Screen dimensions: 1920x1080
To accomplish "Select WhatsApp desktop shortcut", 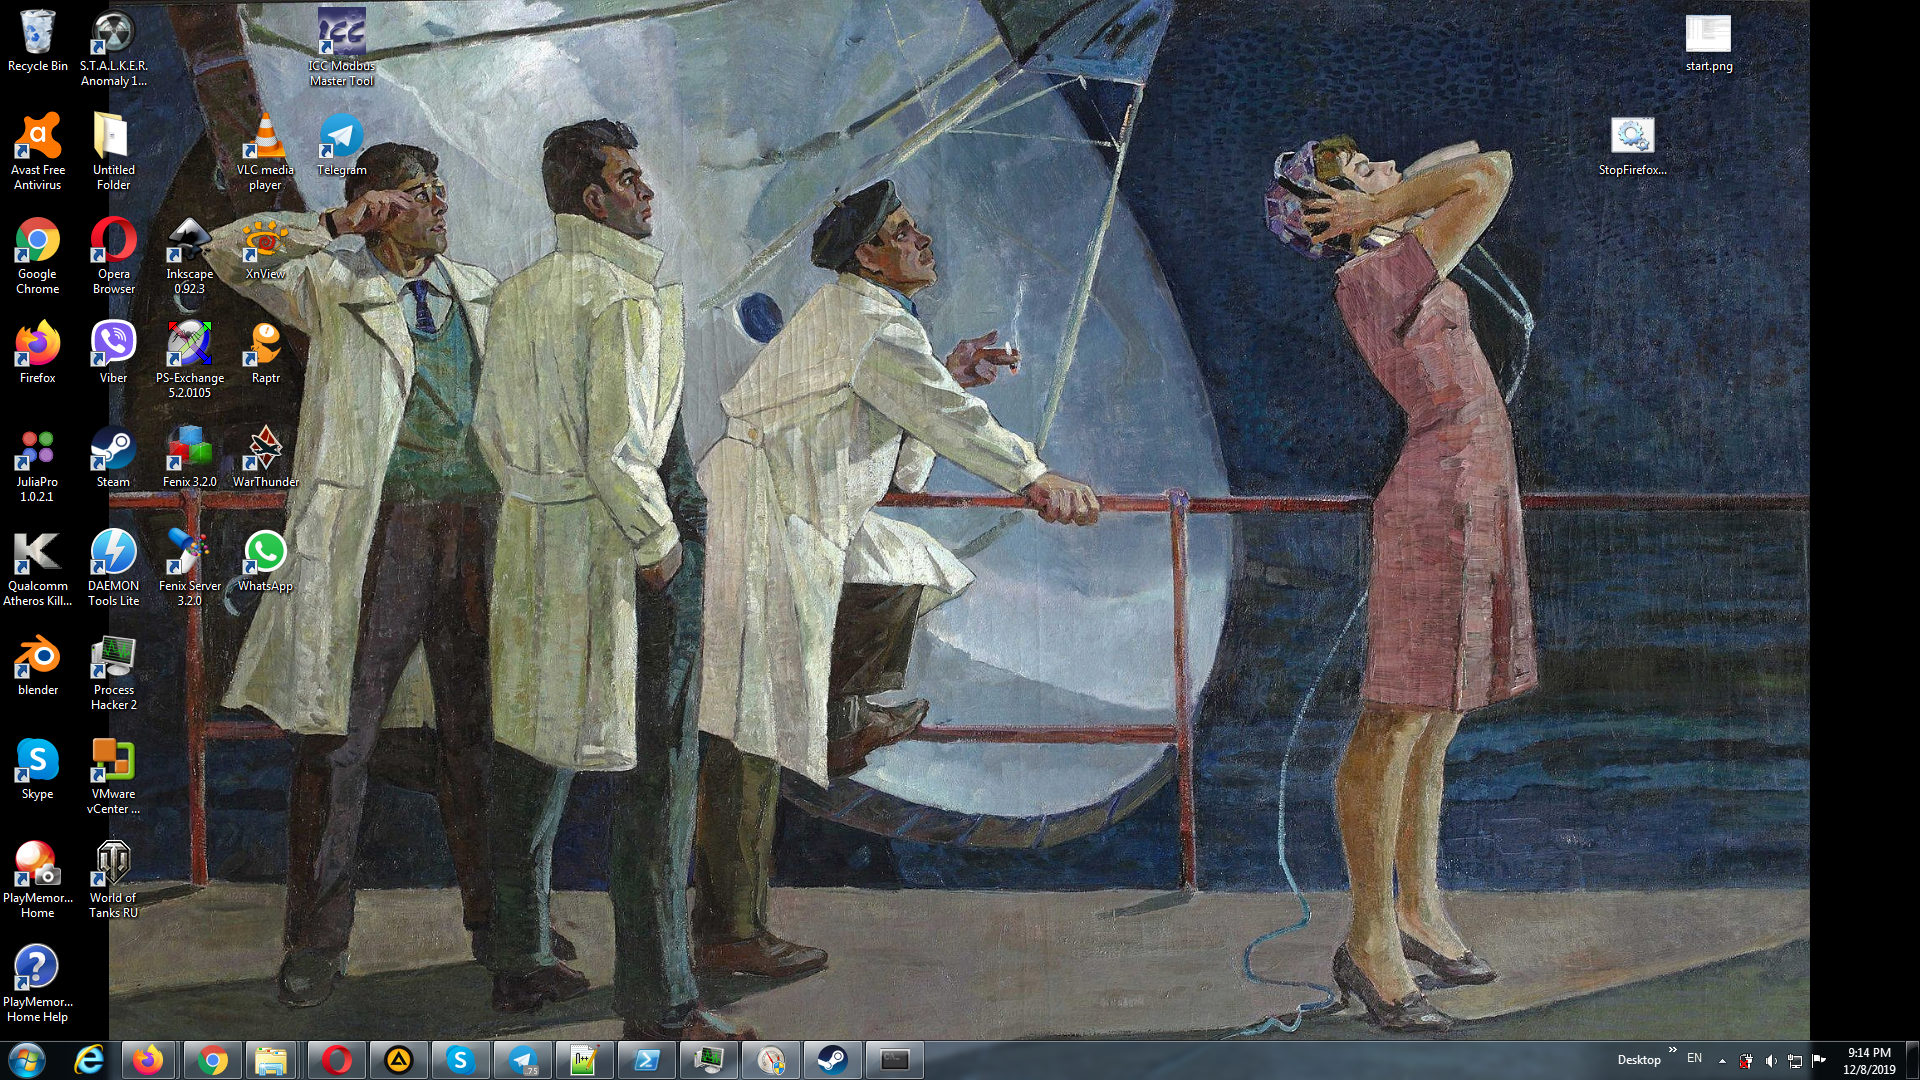I will point(265,562).
